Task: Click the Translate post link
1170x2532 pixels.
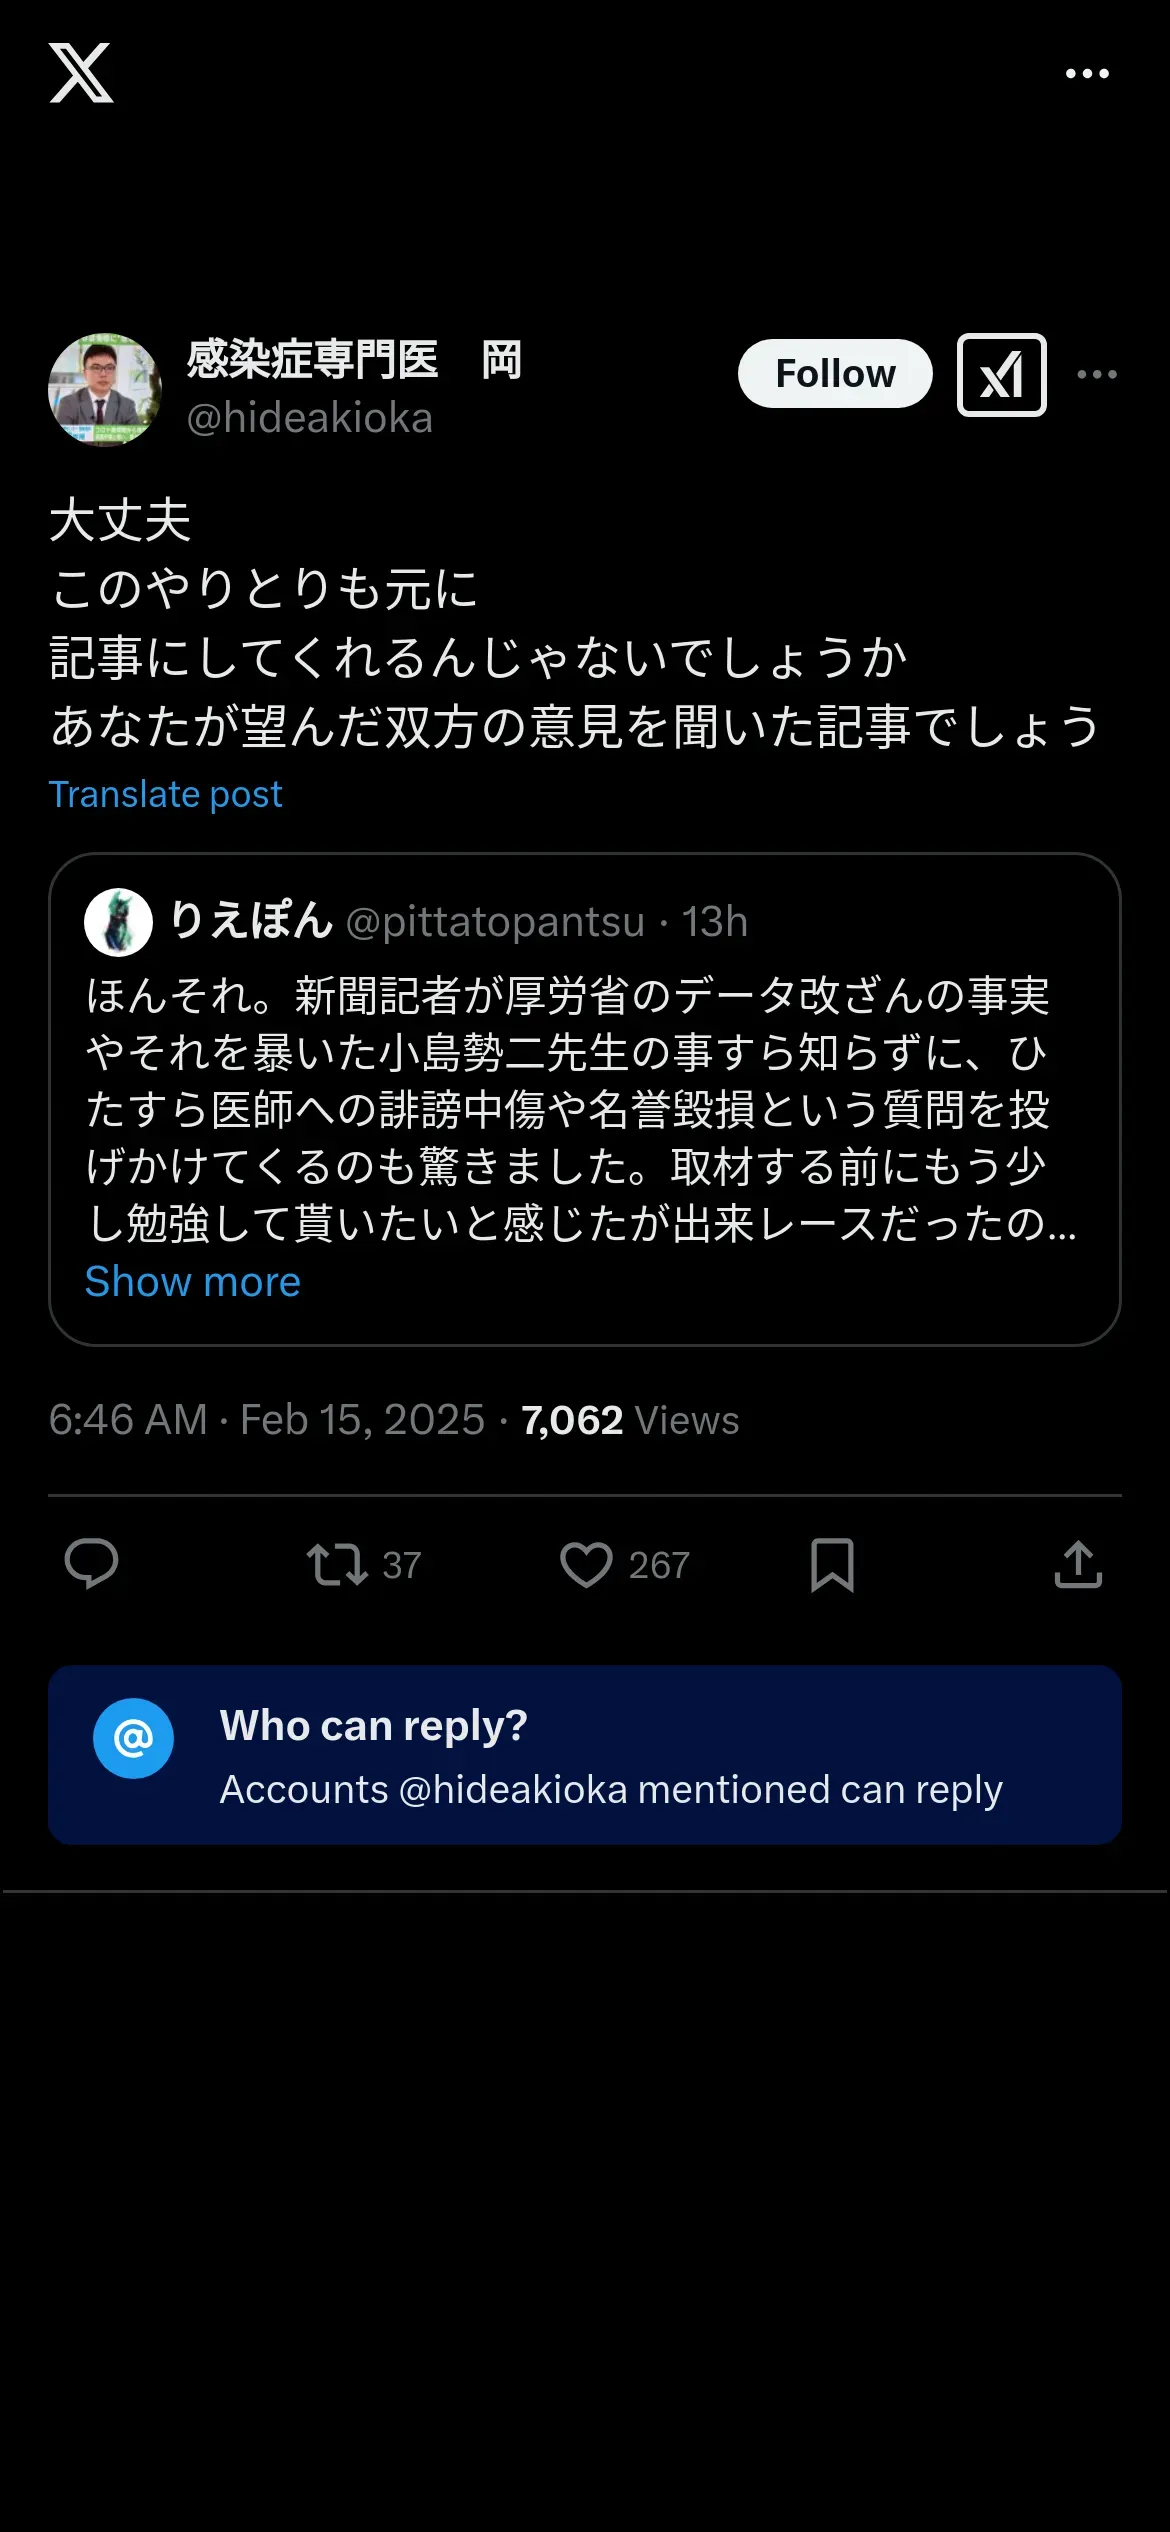Action: click(165, 794)
